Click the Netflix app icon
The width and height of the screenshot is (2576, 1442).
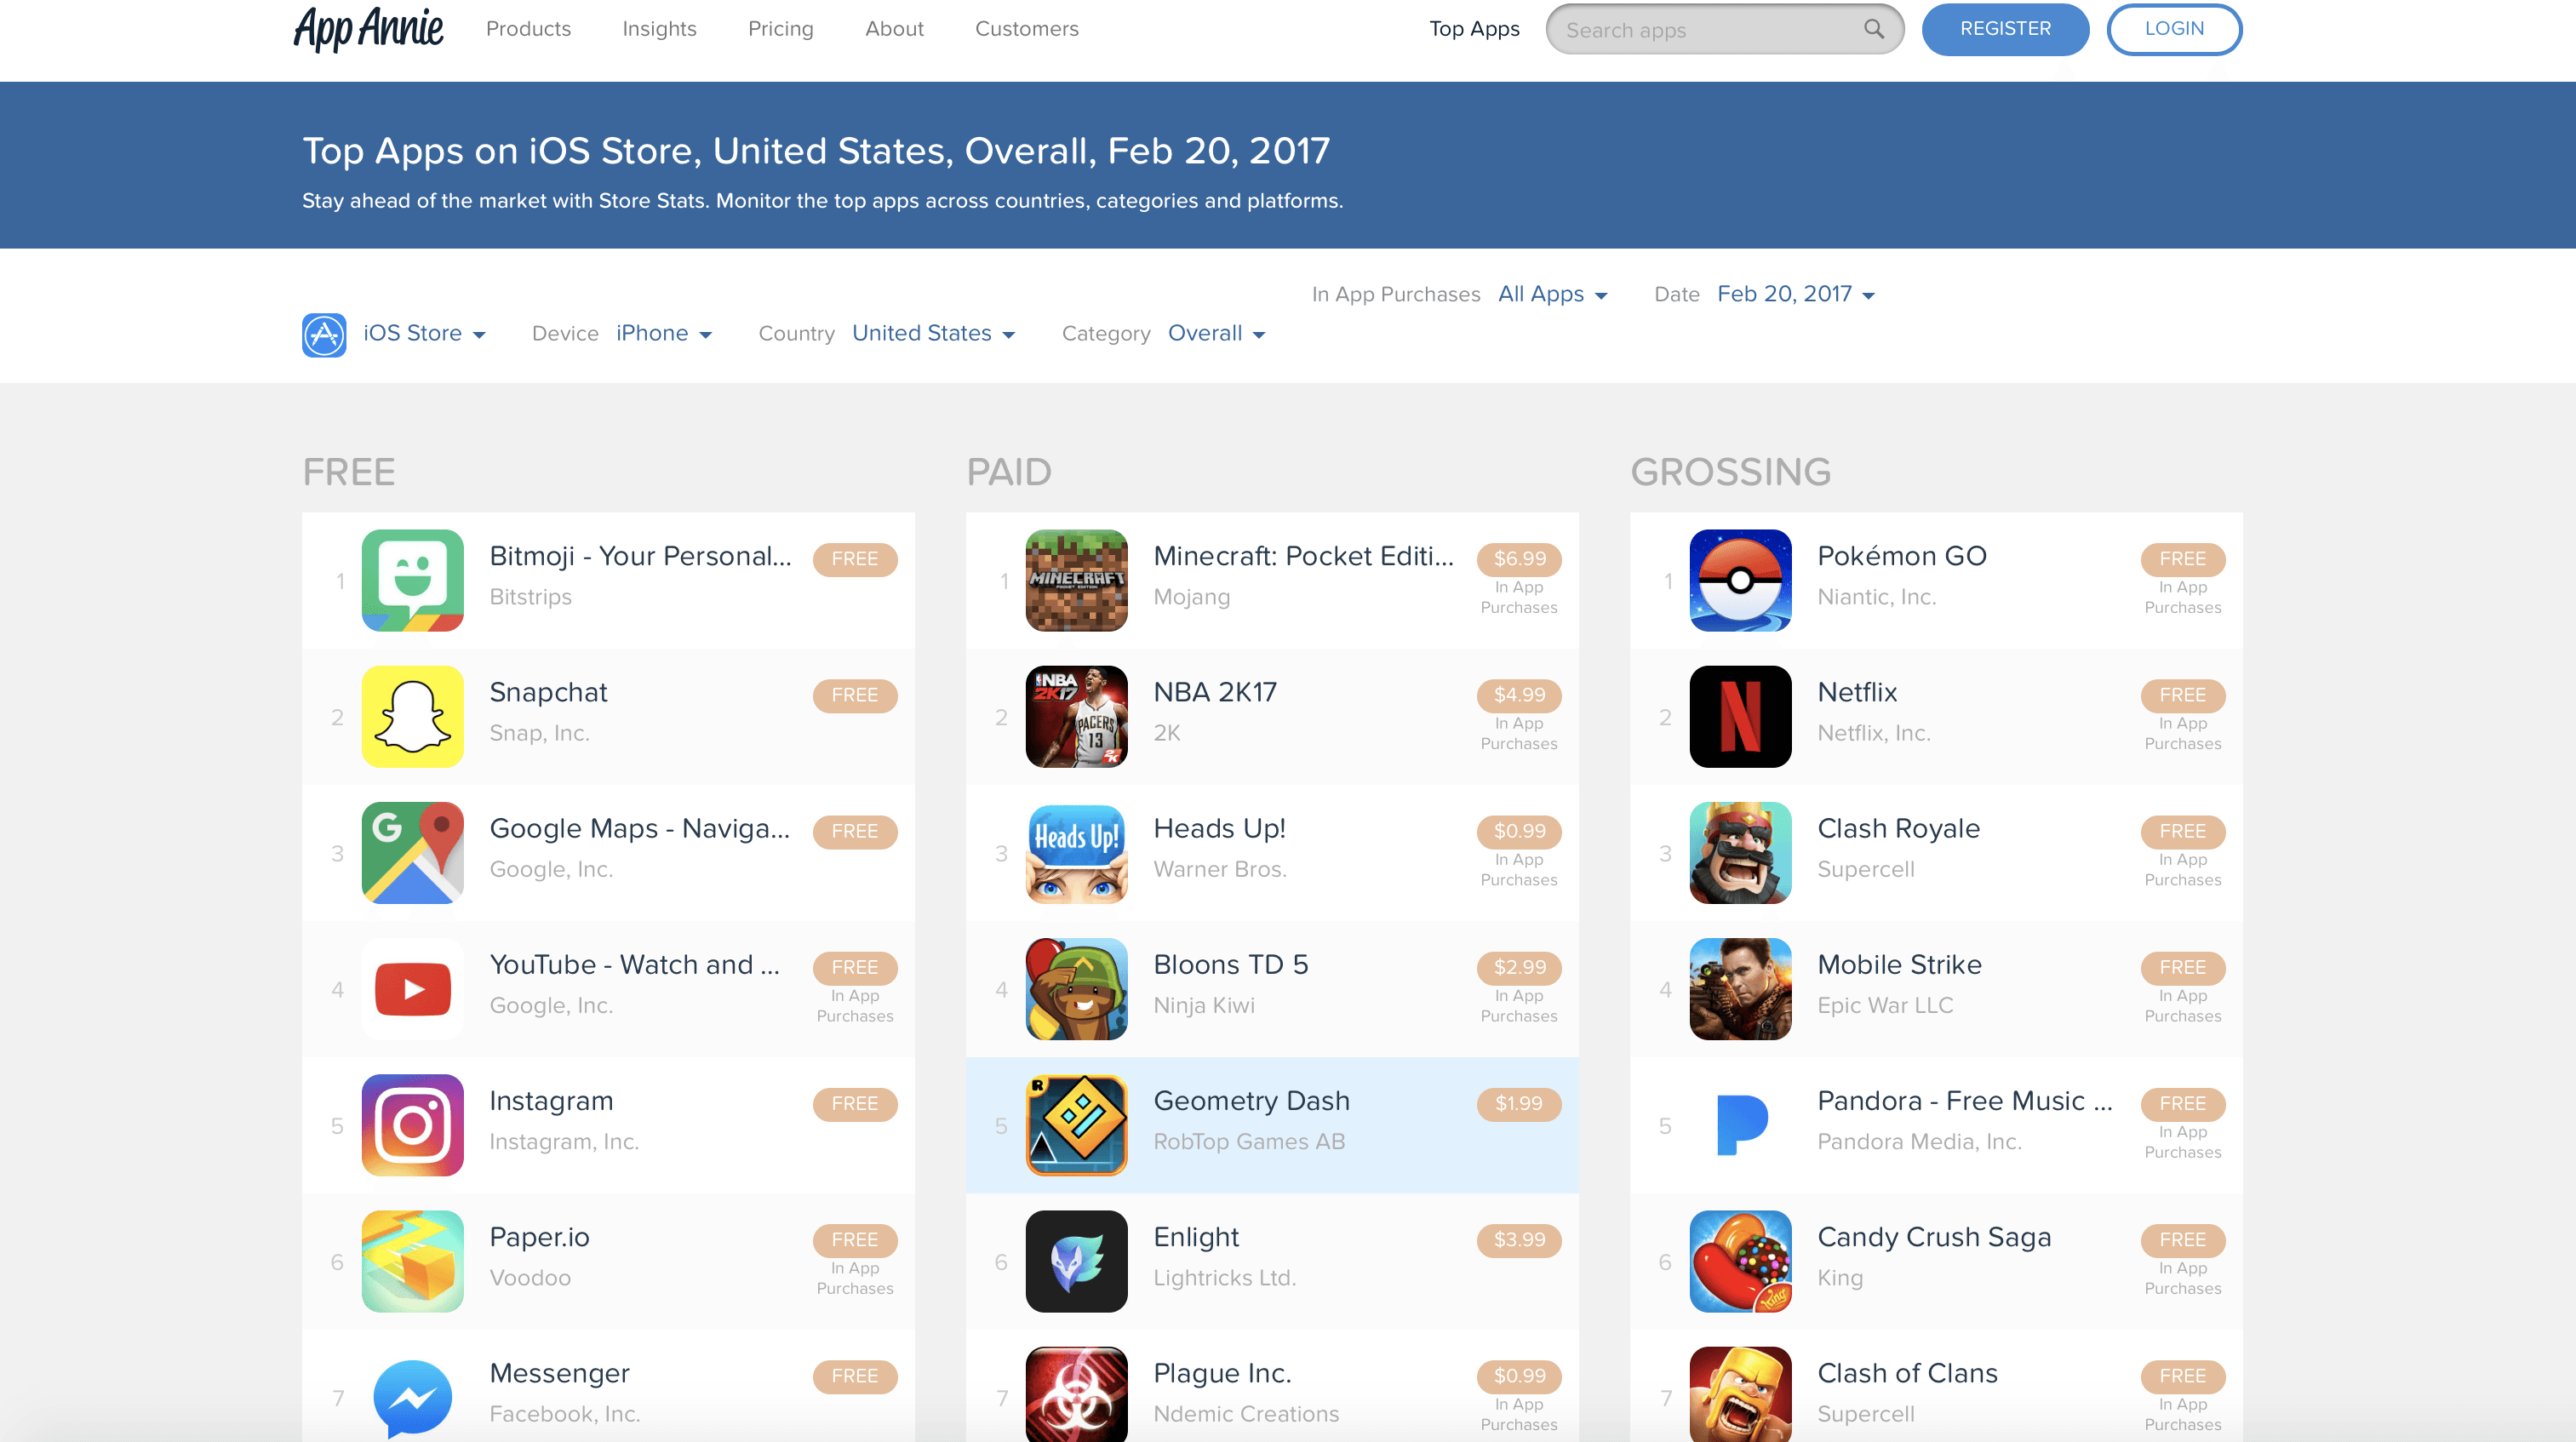(x=1740, y=716)
